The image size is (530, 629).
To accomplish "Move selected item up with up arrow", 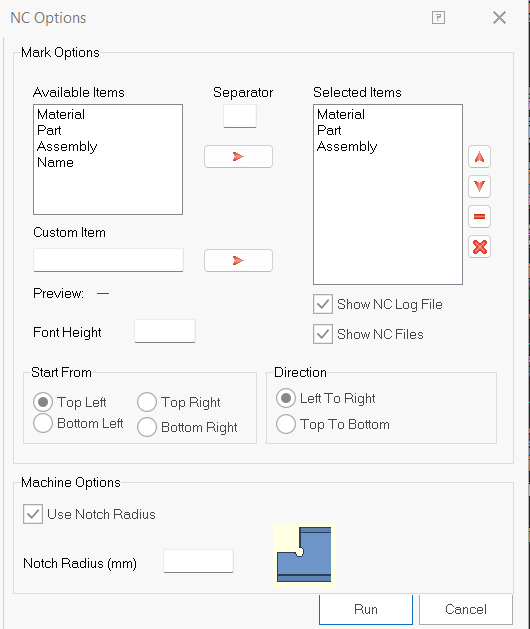I will pyautogui.click(x=479, y=156).
